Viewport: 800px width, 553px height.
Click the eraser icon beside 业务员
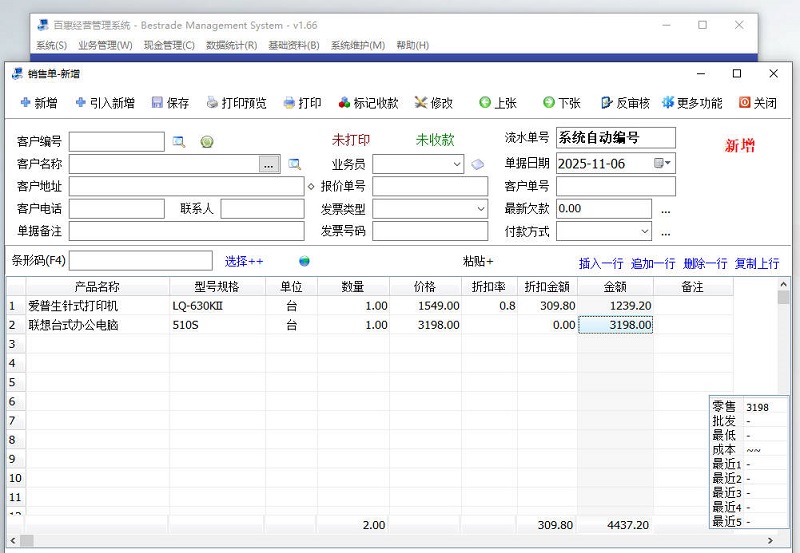pos(478,164)
